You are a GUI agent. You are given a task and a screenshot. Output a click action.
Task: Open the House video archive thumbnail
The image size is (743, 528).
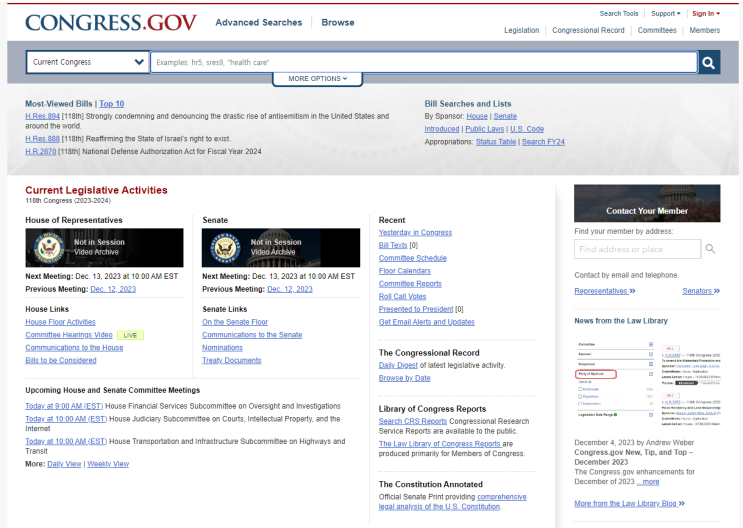[x=104, y=247]
